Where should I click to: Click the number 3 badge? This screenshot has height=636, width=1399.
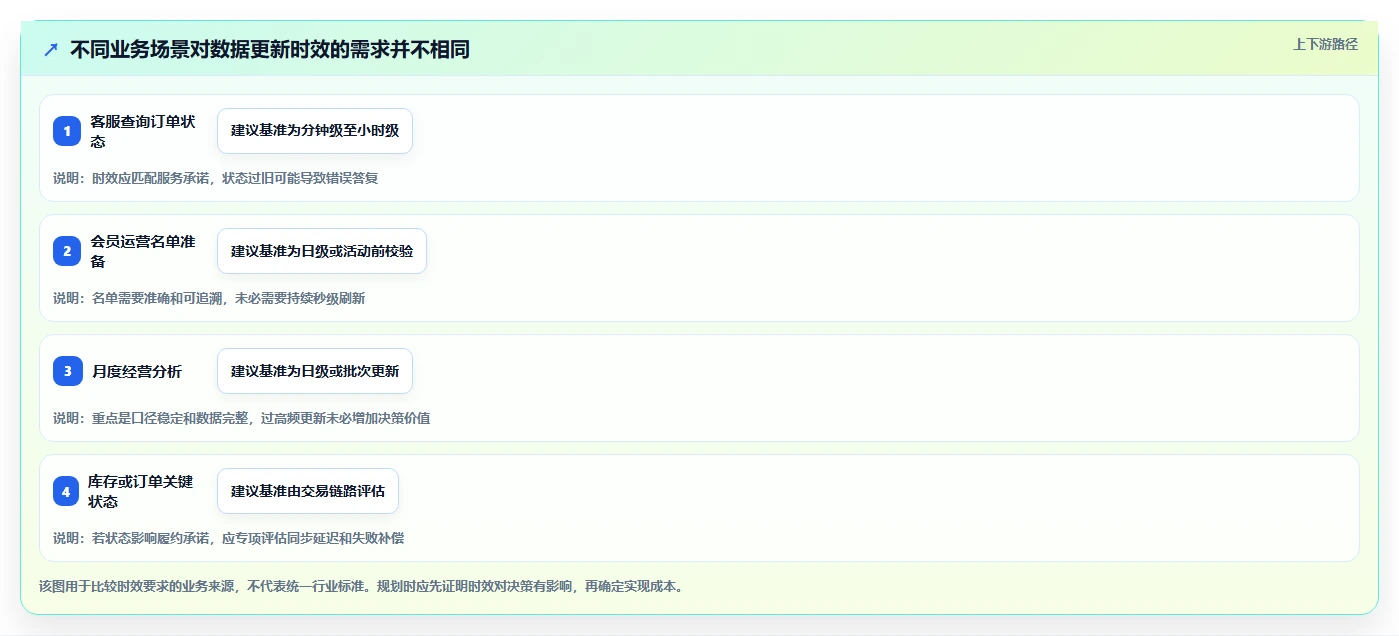tap(67, 371)
